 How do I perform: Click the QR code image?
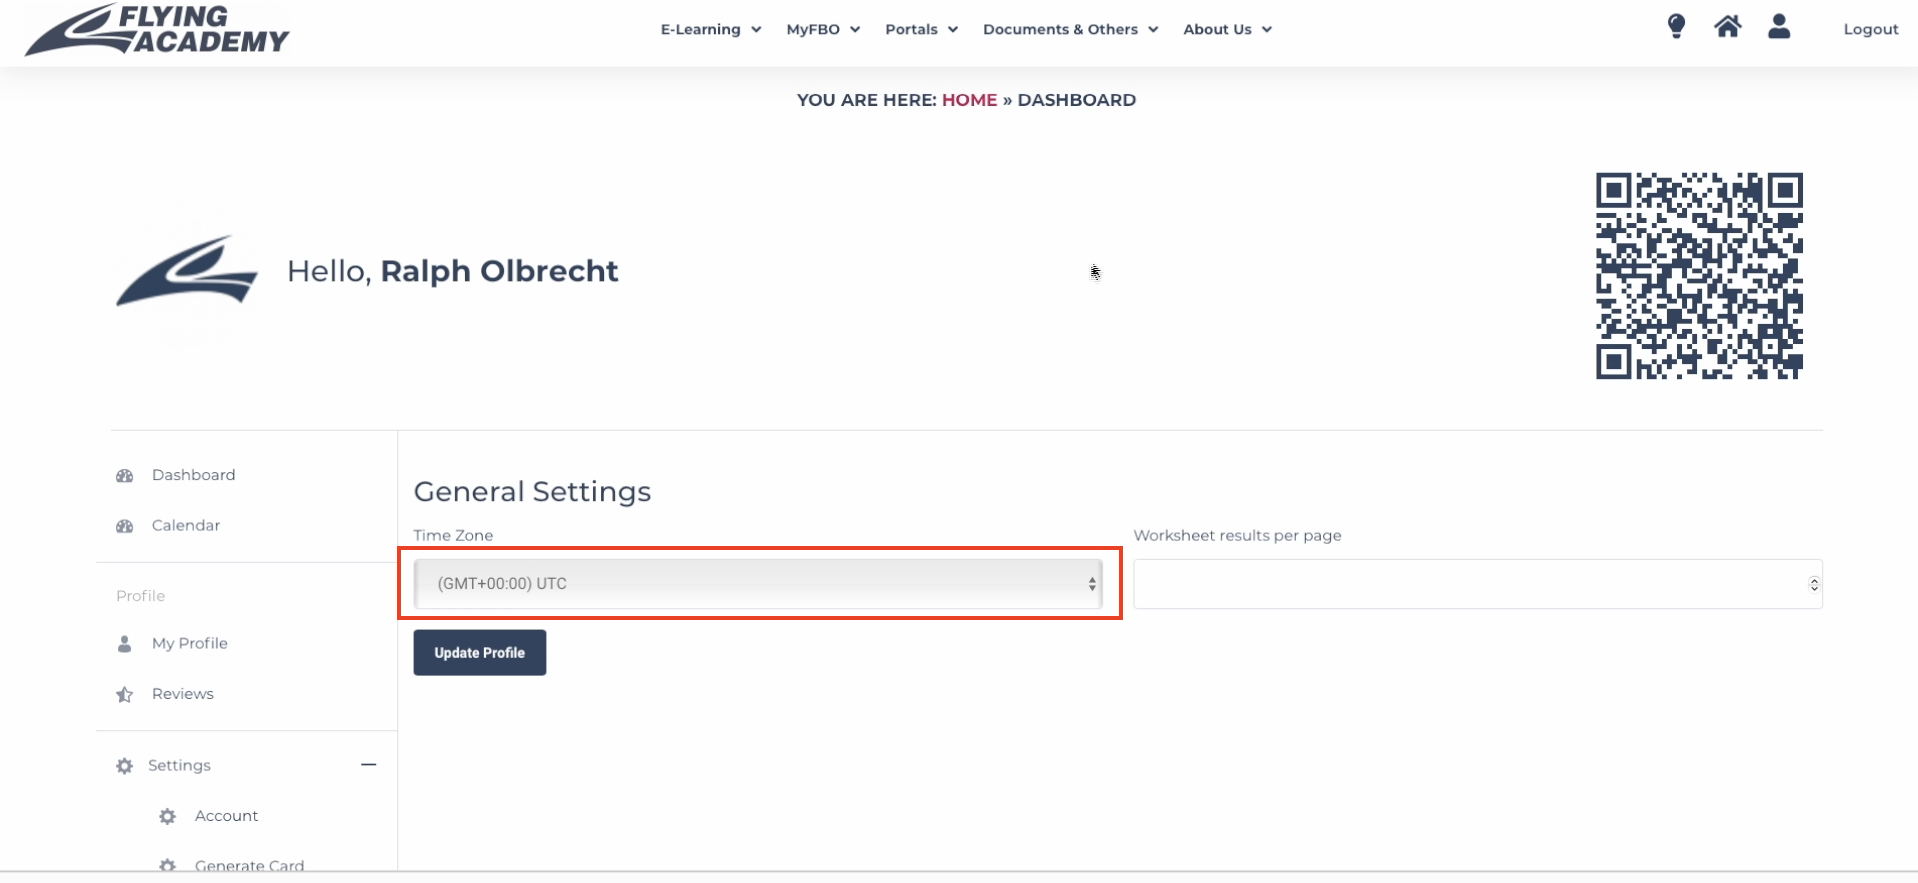coord(1699,276)
